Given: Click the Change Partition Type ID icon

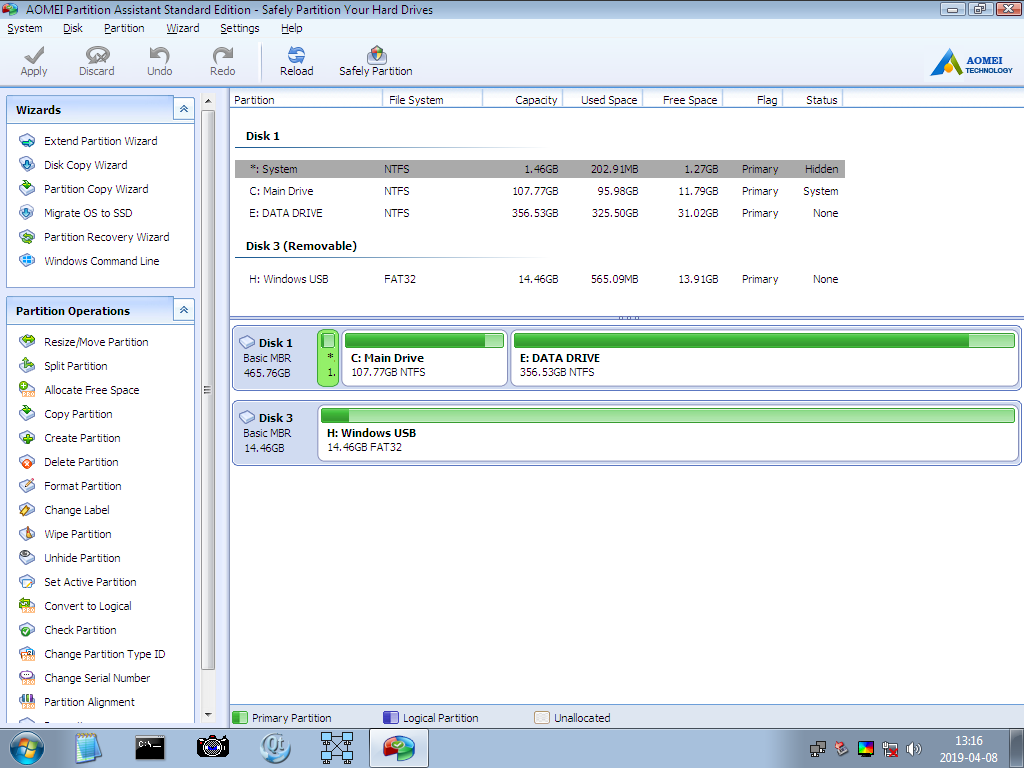Looking at the screenshot, I should 27,654.
